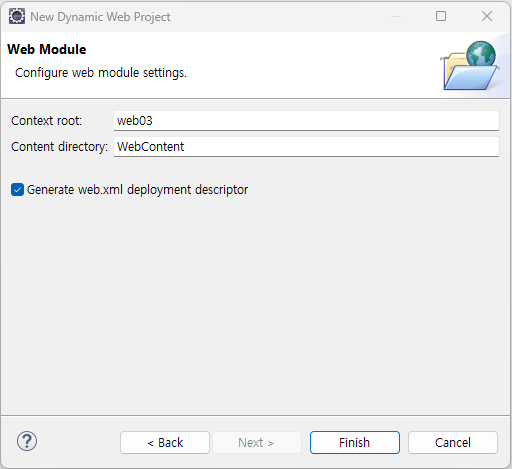
Task: Click the Content directory label
Action: (x=59, y=147)
